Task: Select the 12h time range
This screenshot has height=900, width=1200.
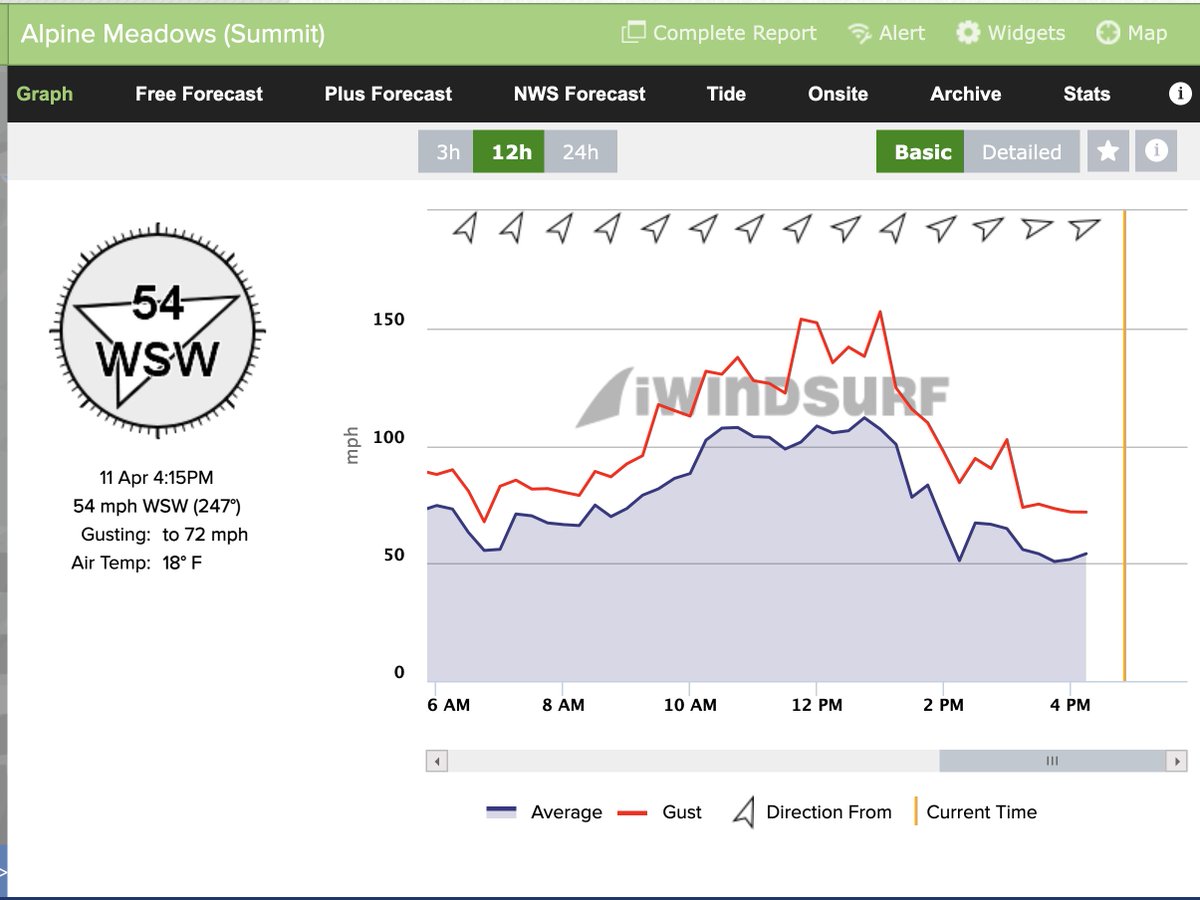Action: tap(511, 152)
